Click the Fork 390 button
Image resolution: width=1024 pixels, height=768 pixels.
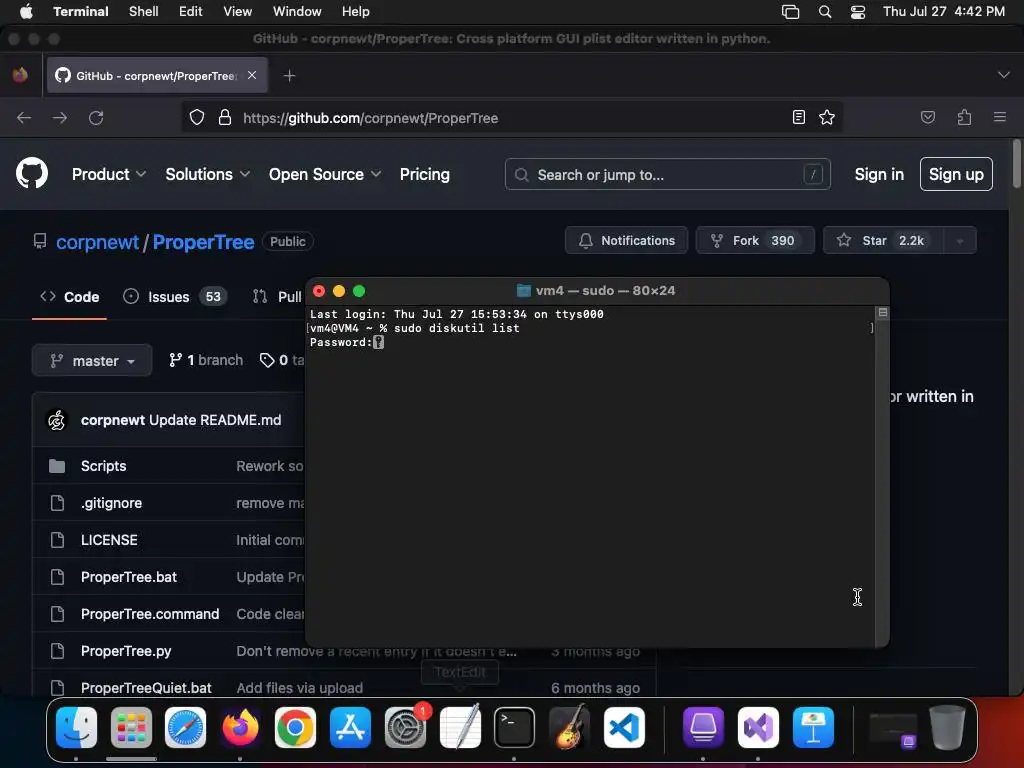coord(755,240)
